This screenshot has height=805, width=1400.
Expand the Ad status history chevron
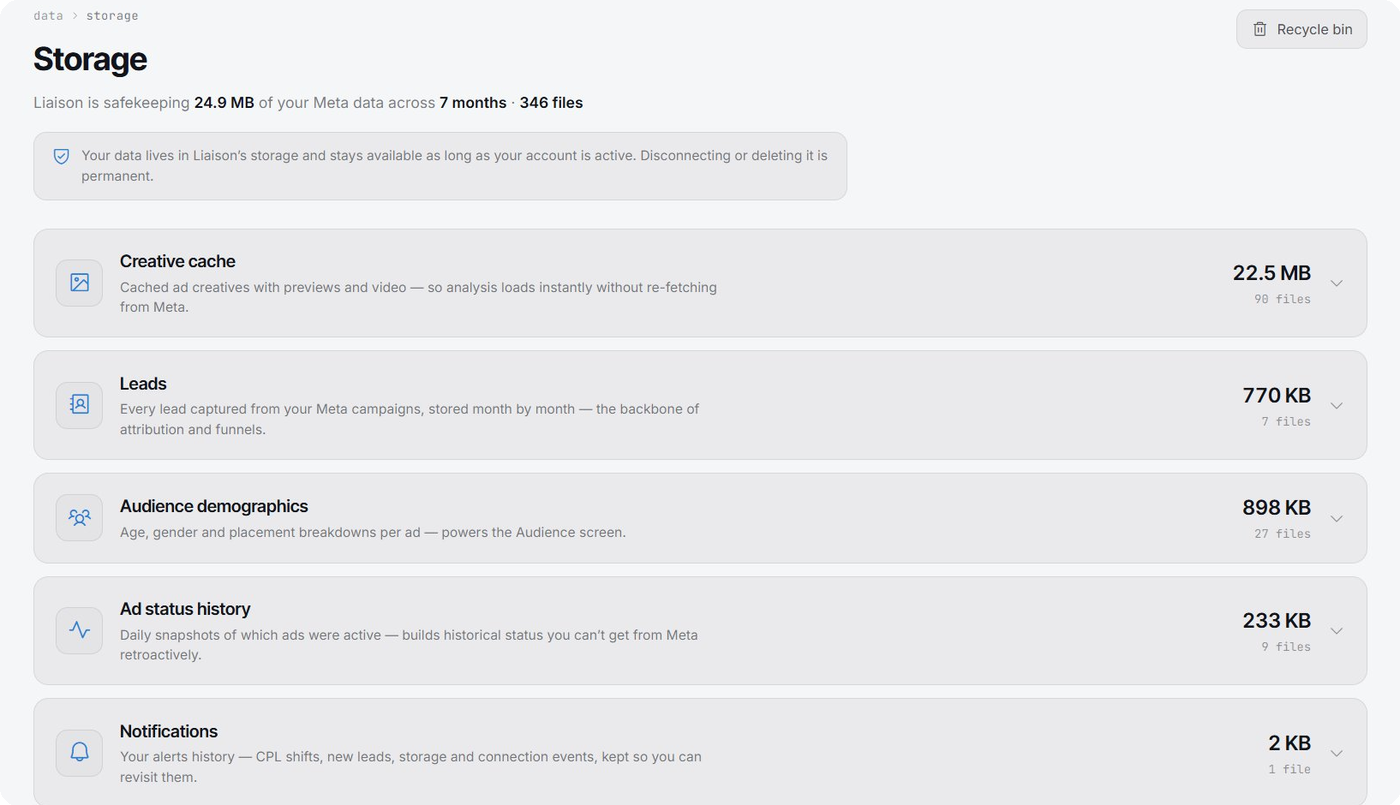click(x=1336, y=630)
